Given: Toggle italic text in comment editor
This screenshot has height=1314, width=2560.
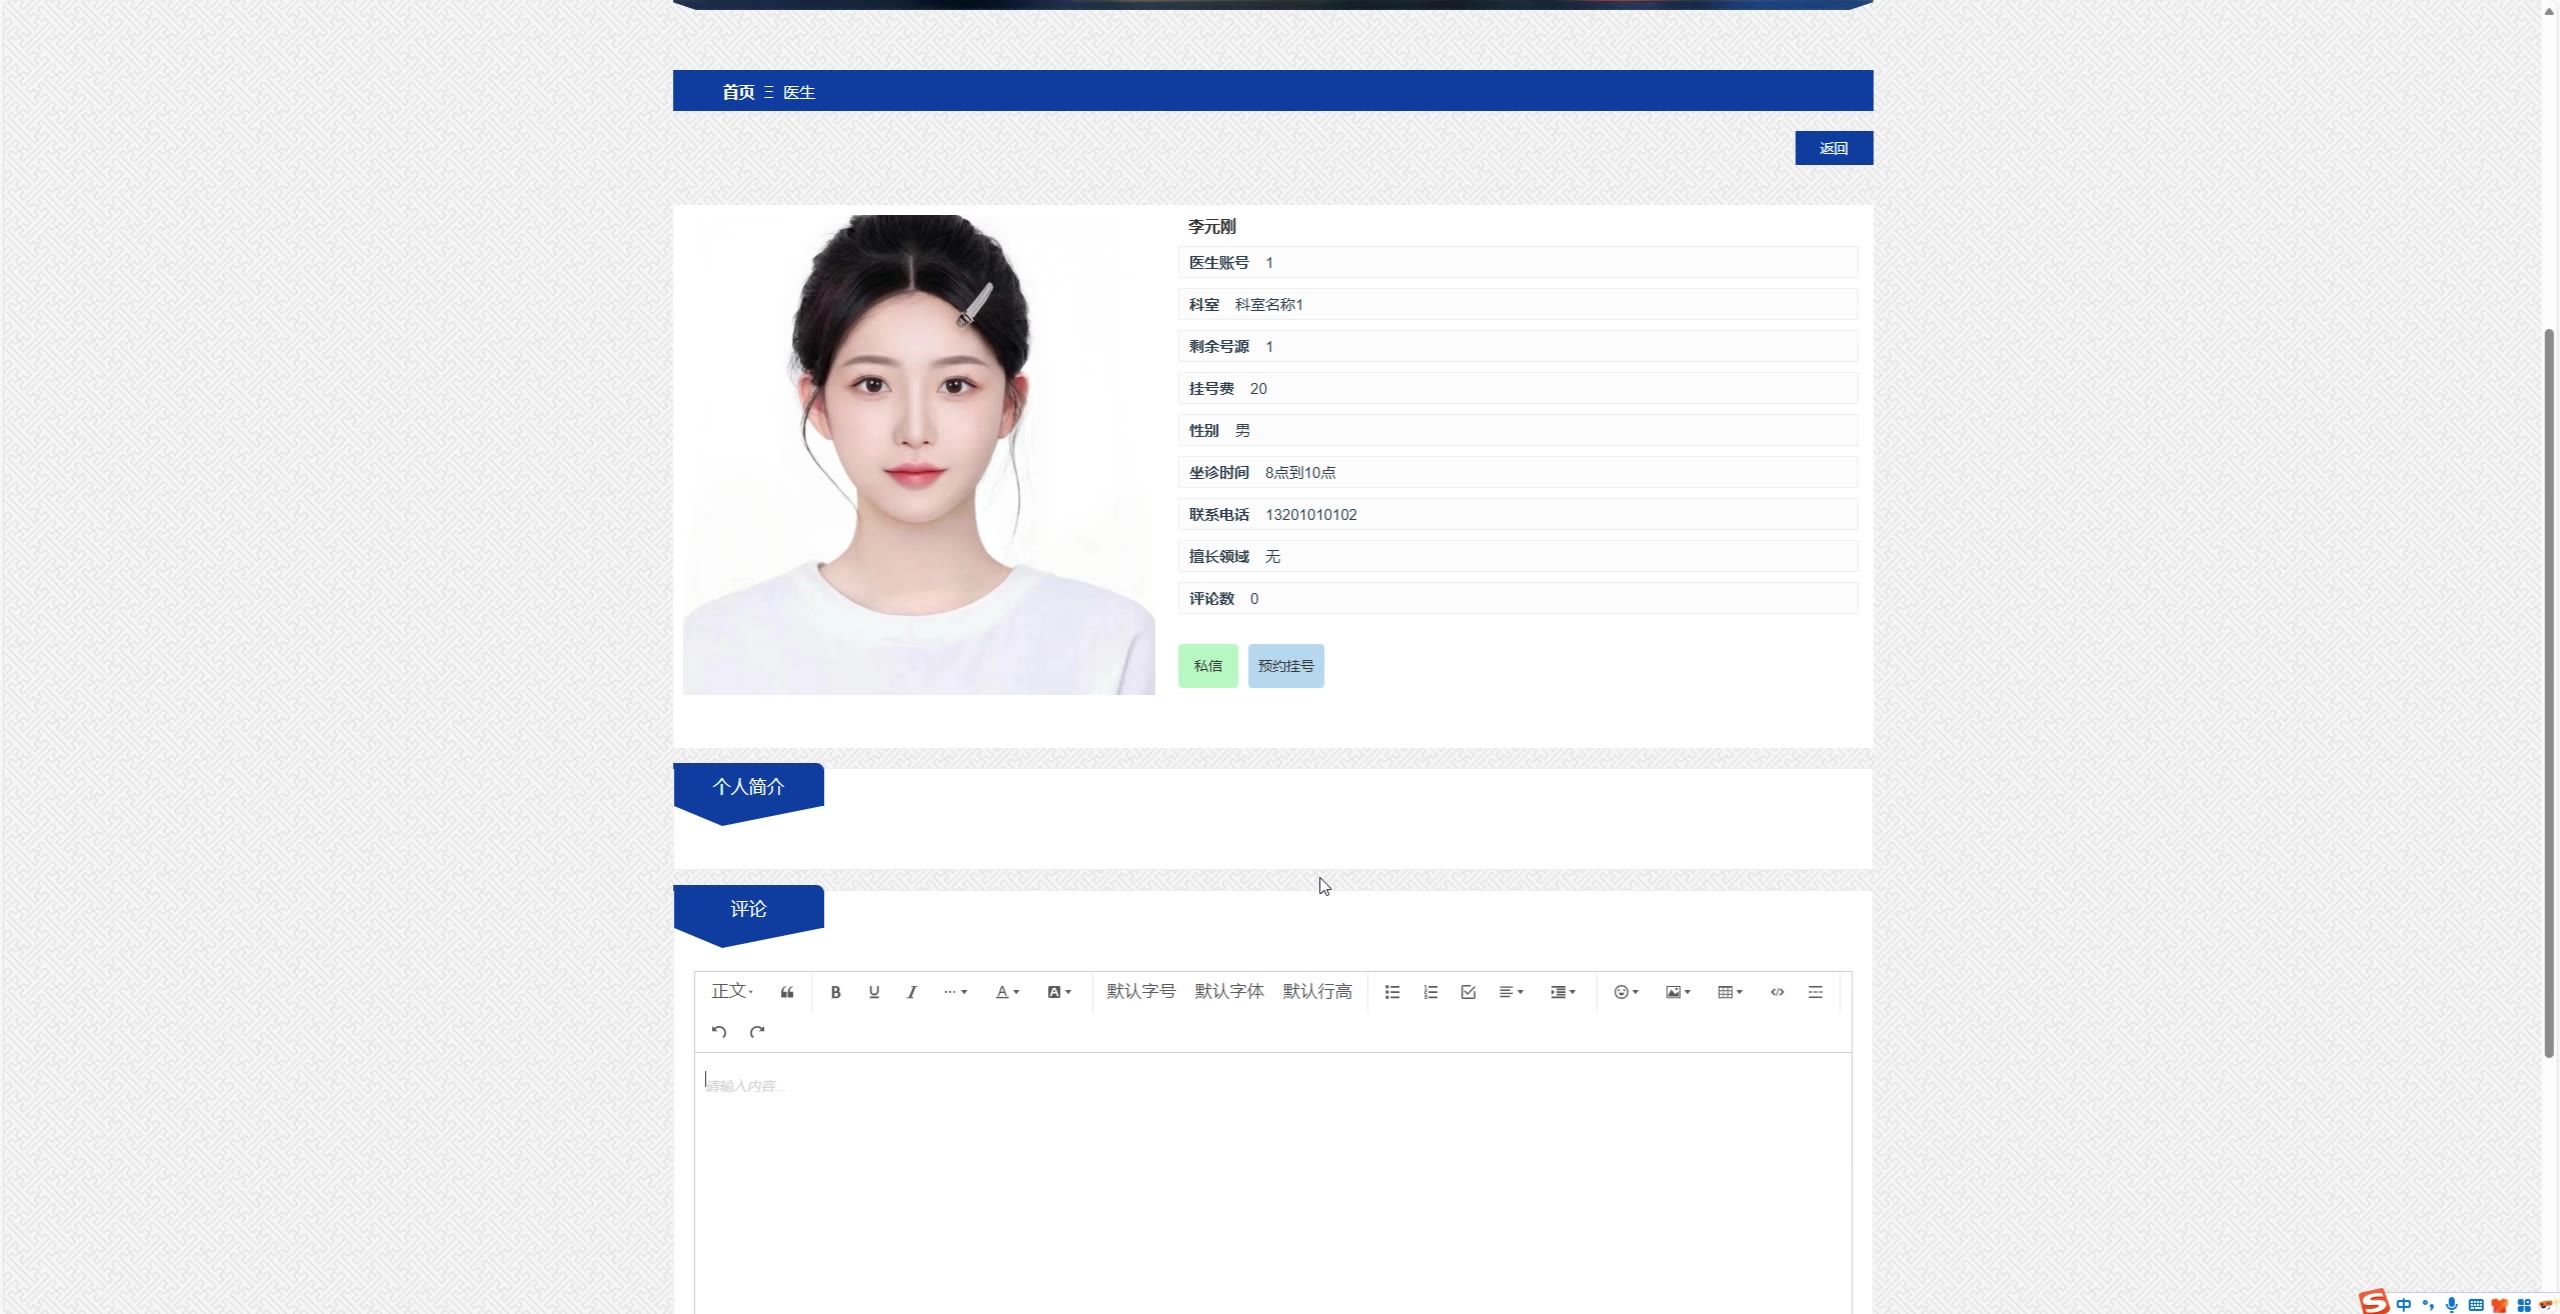Looking at the screenshot, I should pos(911,992).
